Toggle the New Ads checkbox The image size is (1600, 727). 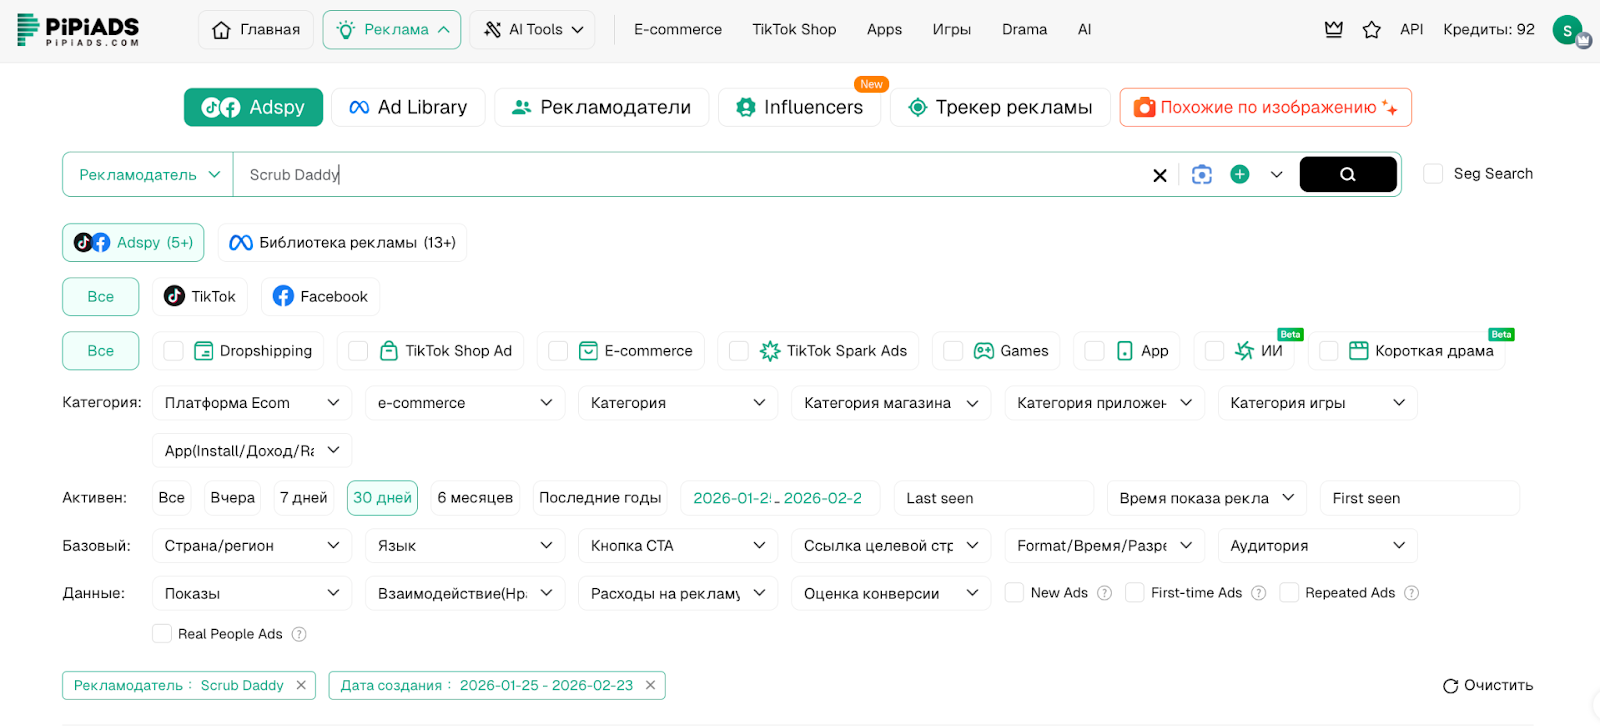(1014, 593)
